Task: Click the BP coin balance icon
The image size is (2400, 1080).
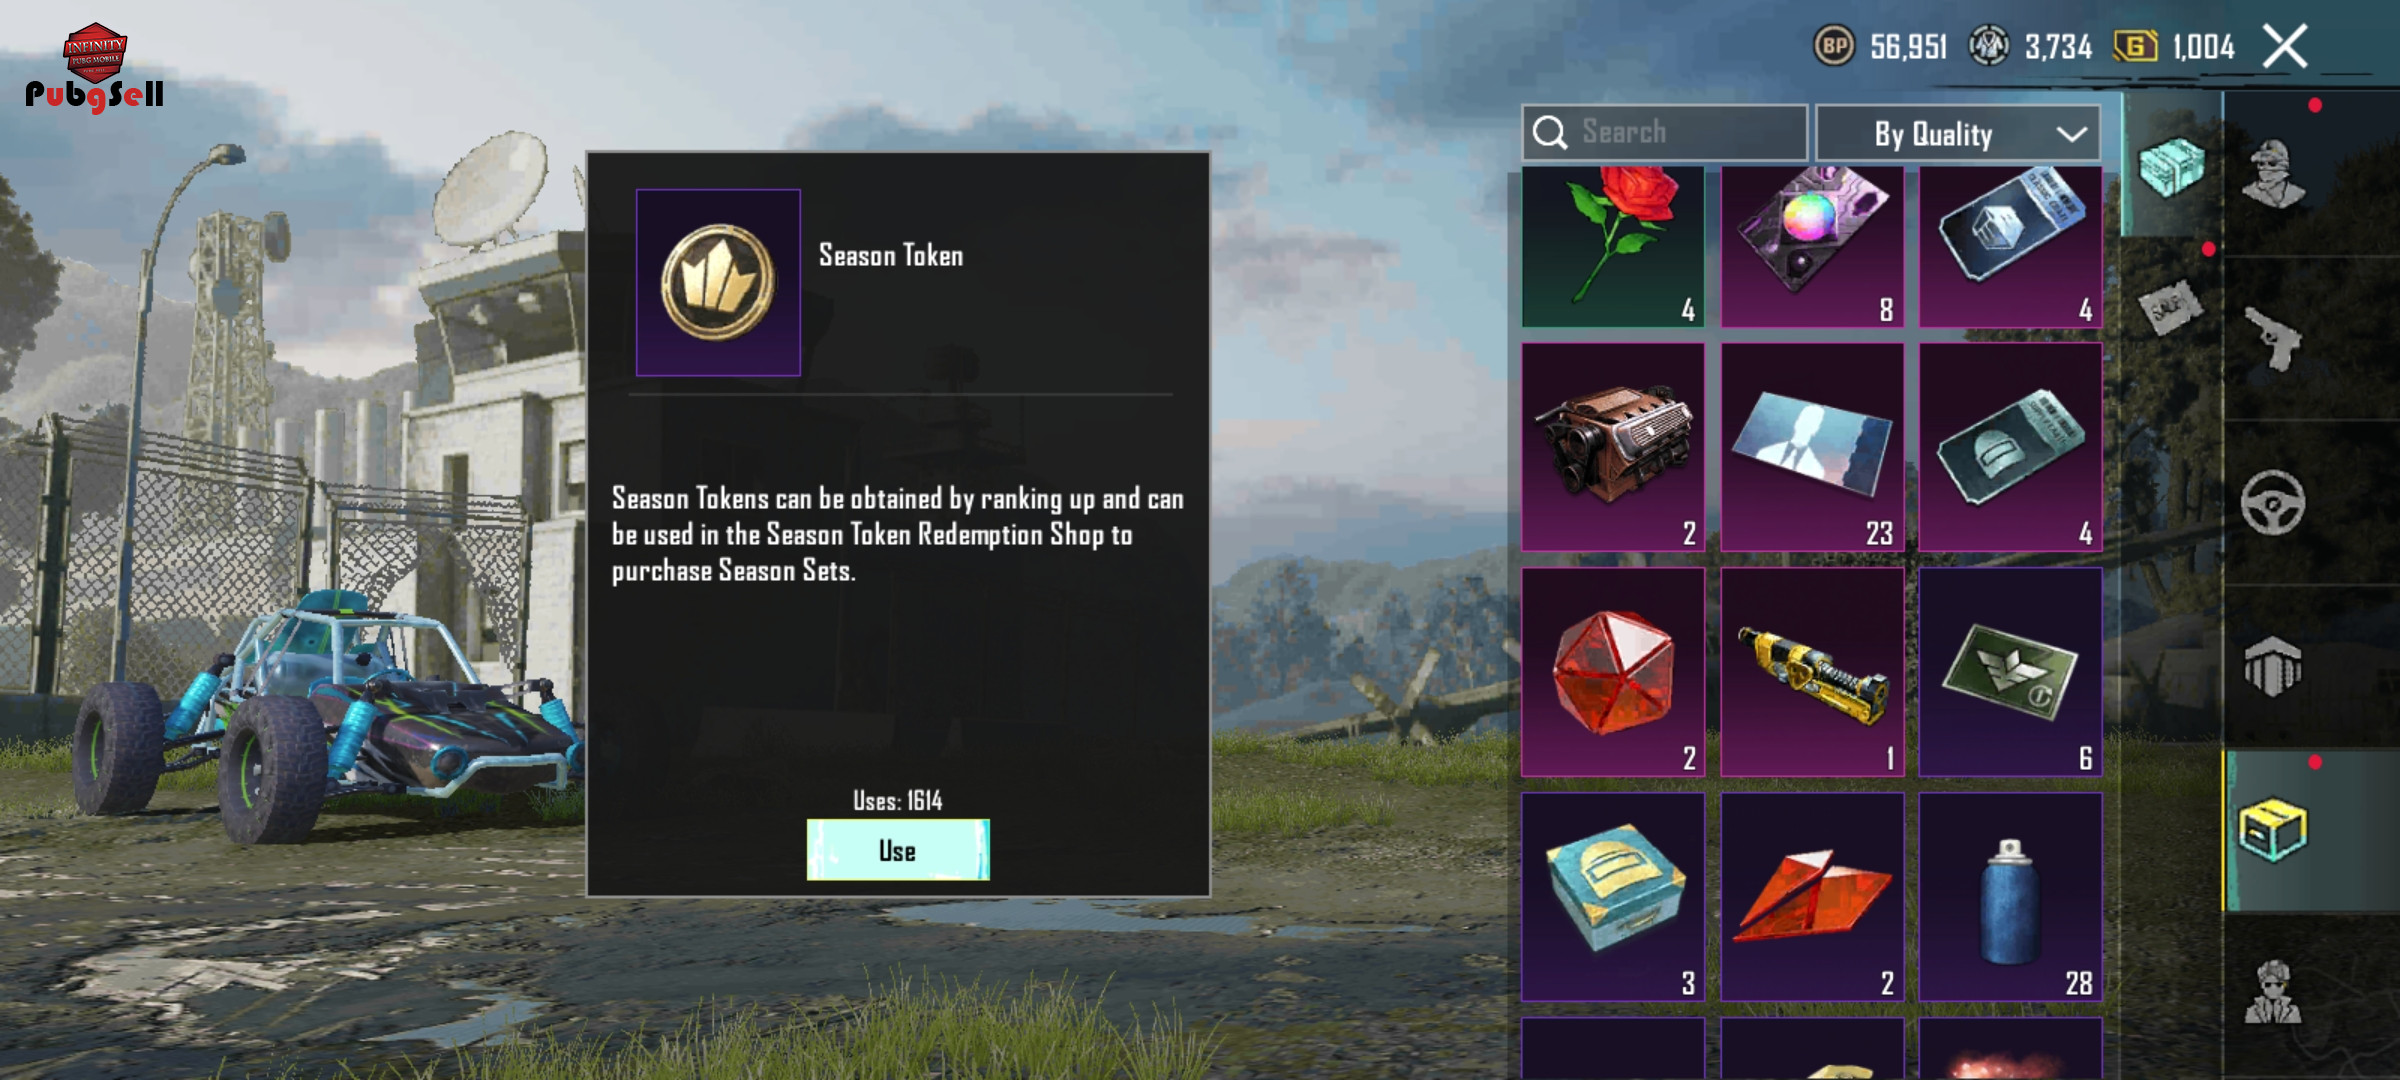Action: pos(1834,46)
